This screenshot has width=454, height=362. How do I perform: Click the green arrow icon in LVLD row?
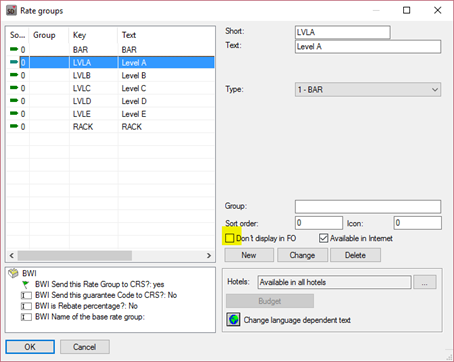click(x=14, y=101)
